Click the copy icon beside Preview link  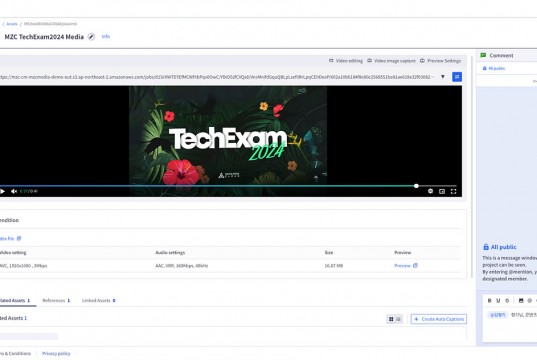(x=415, y=265)
